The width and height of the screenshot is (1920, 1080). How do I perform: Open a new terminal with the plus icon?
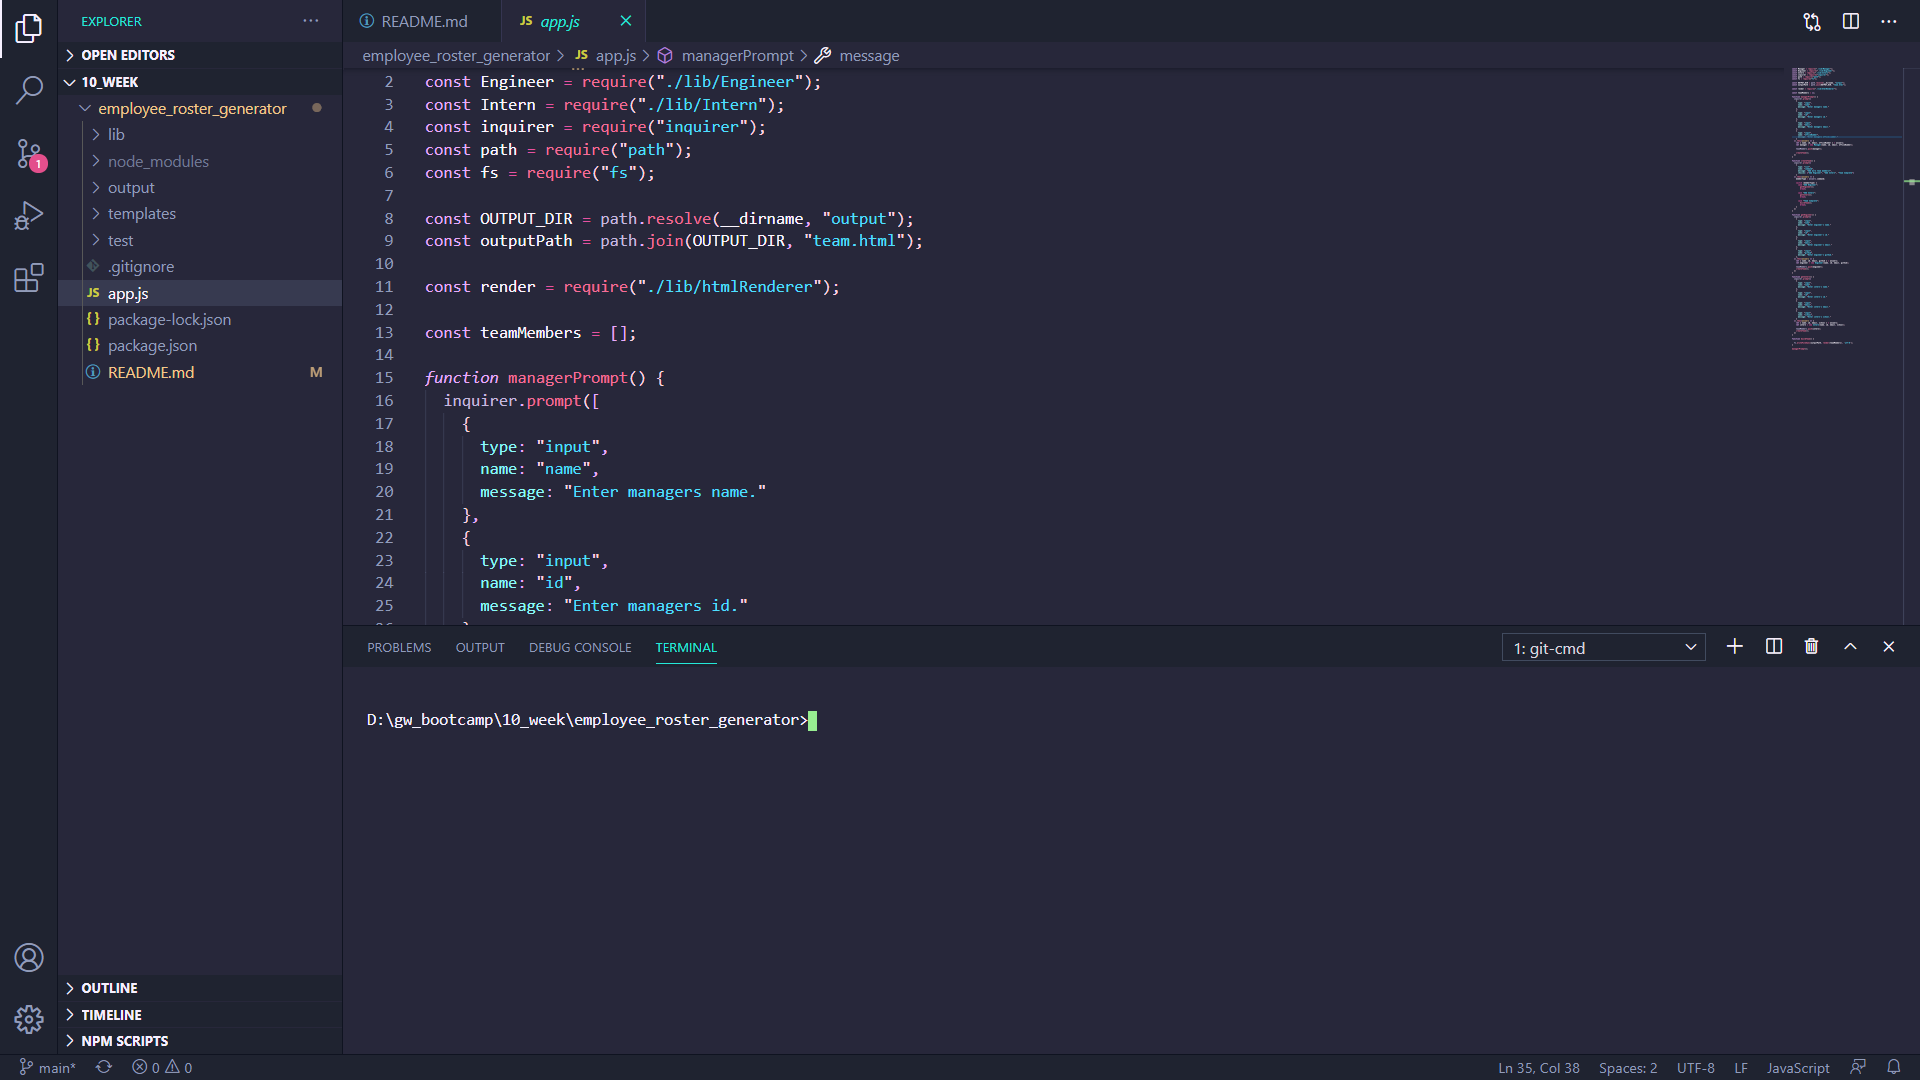pyautogui.click(x=1734, y=646)
